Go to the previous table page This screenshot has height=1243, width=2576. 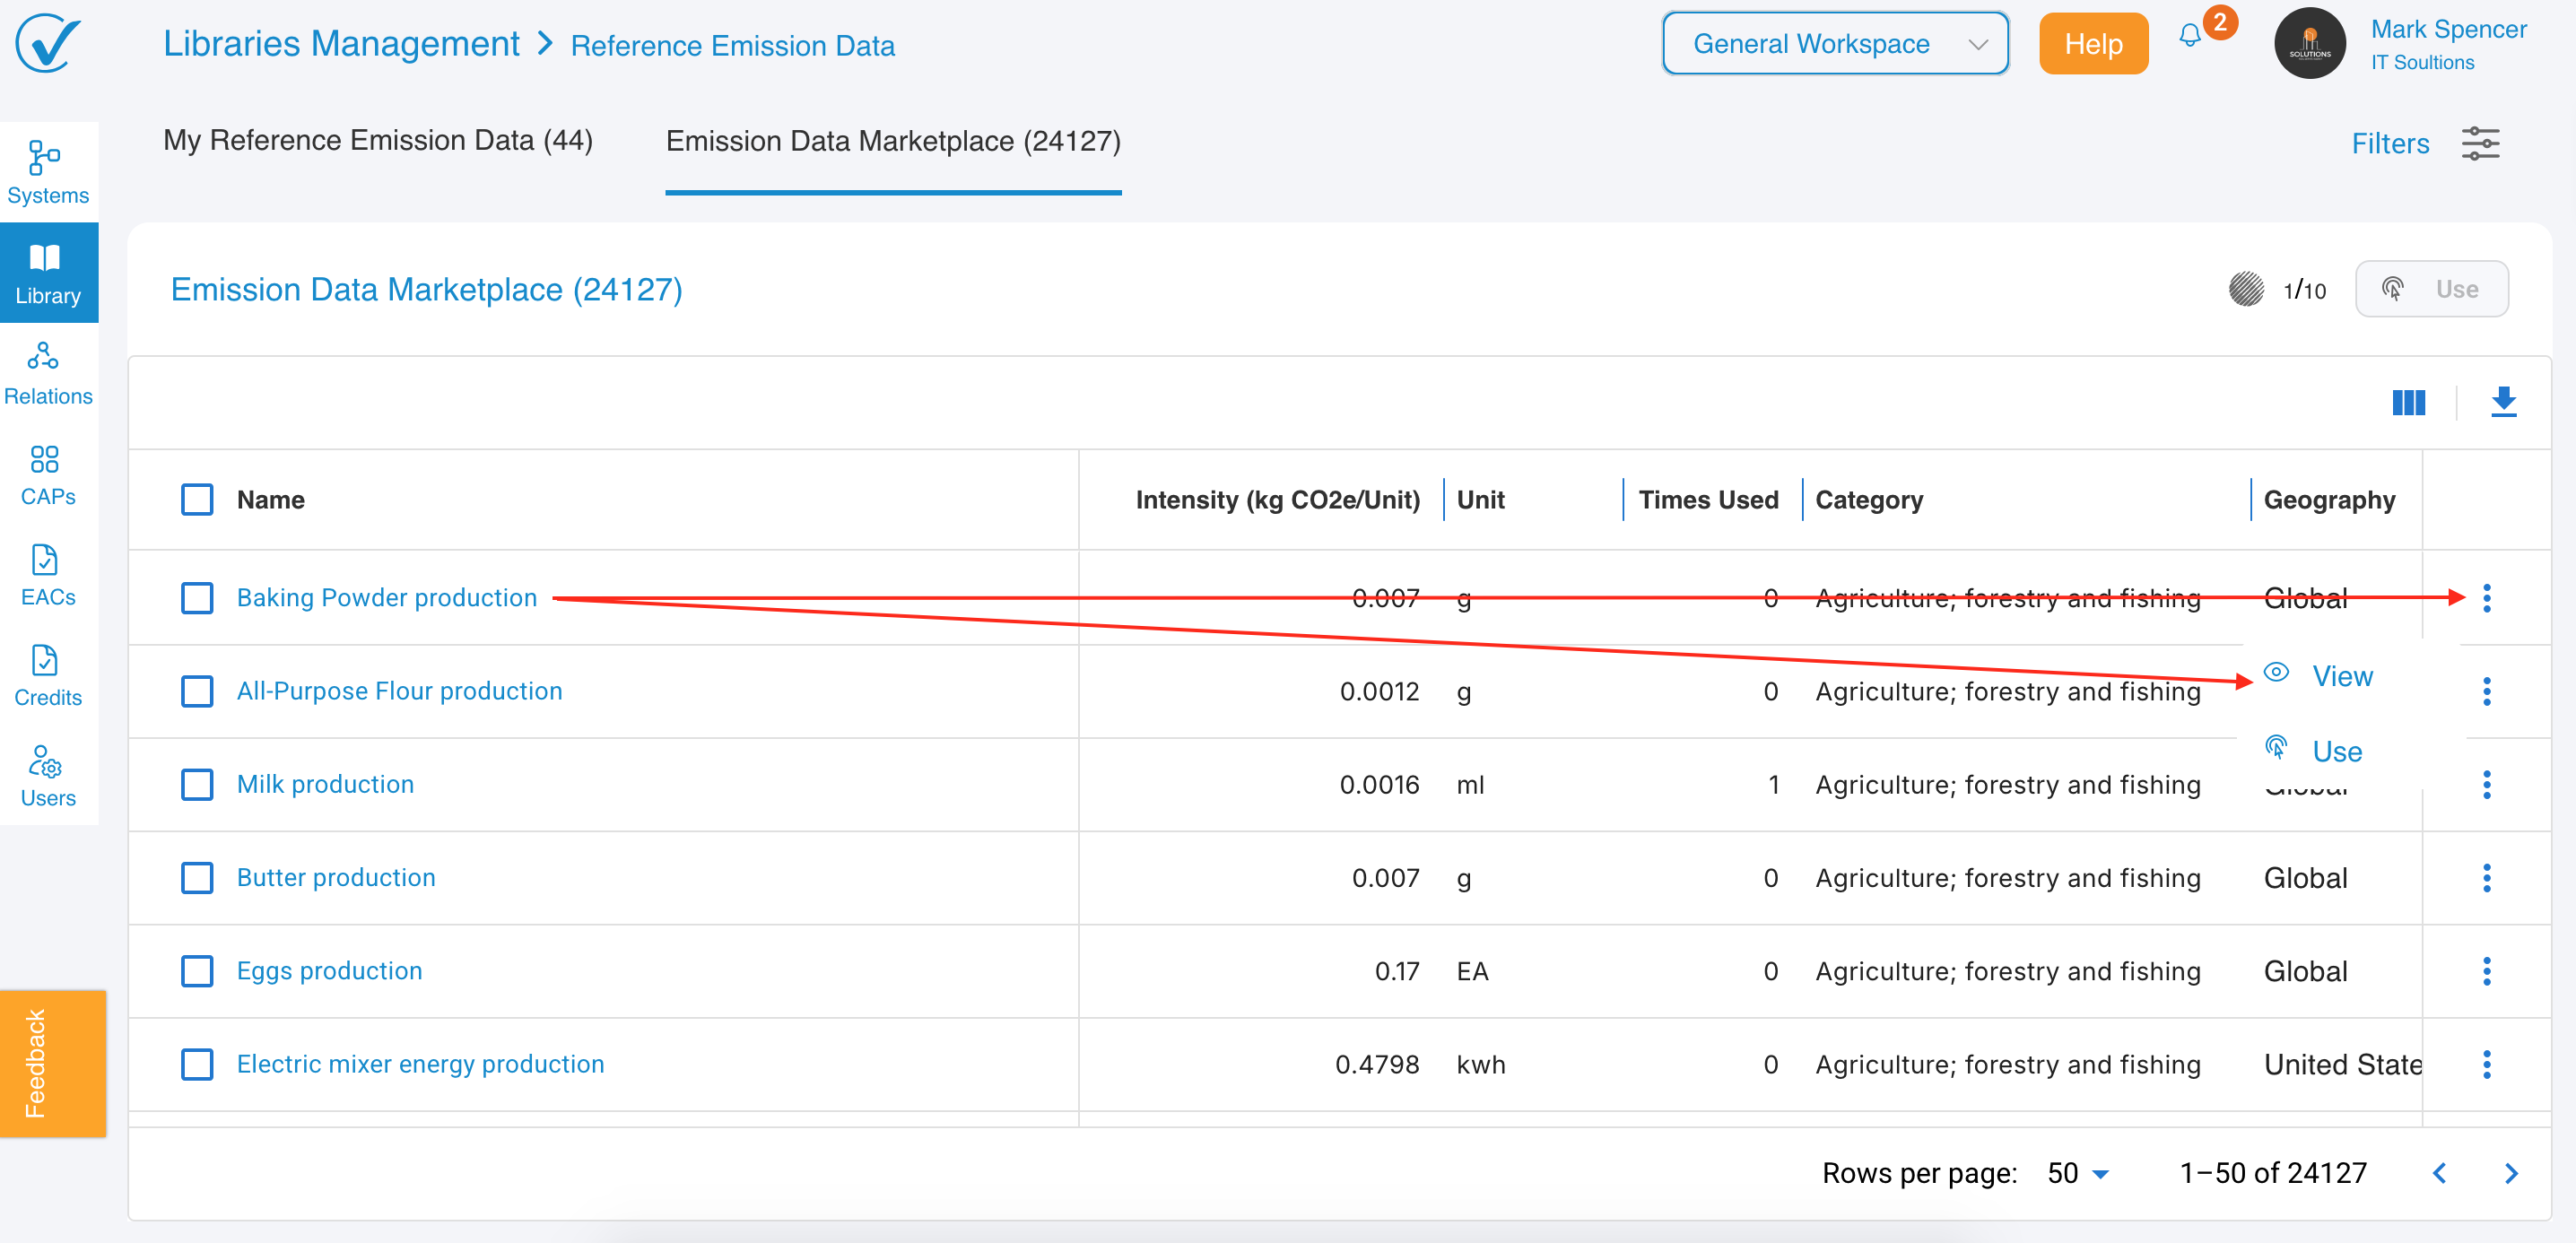pos(2439,1173)
